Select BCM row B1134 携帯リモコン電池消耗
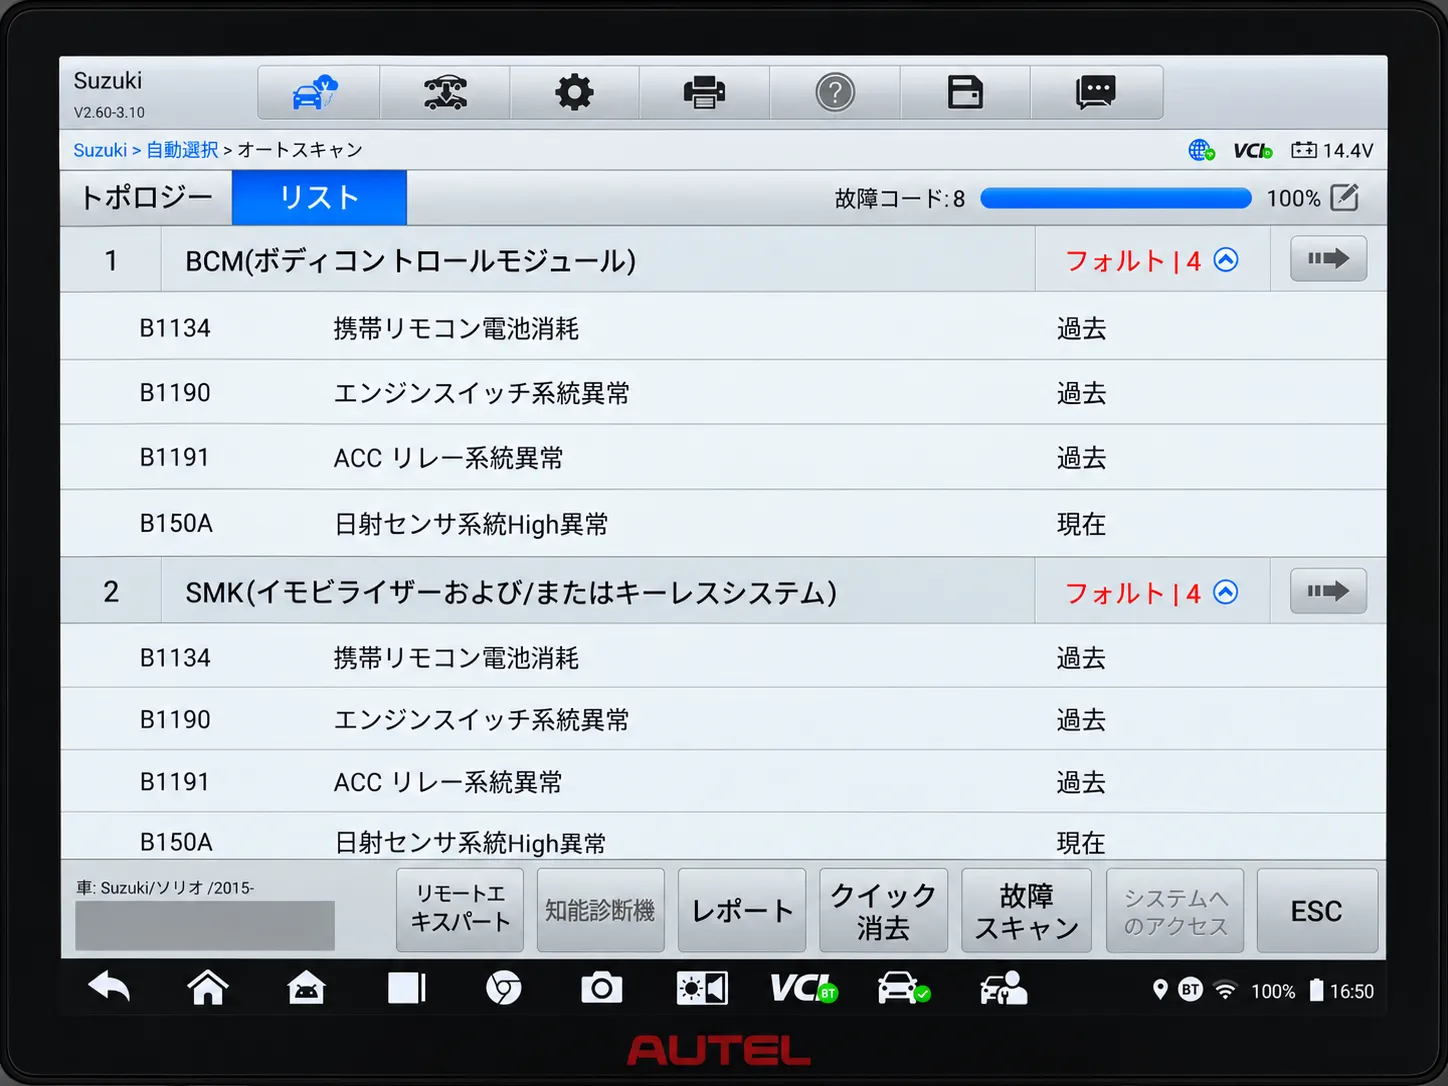Screen dimensions: 1448x1086 pos(723,327)
